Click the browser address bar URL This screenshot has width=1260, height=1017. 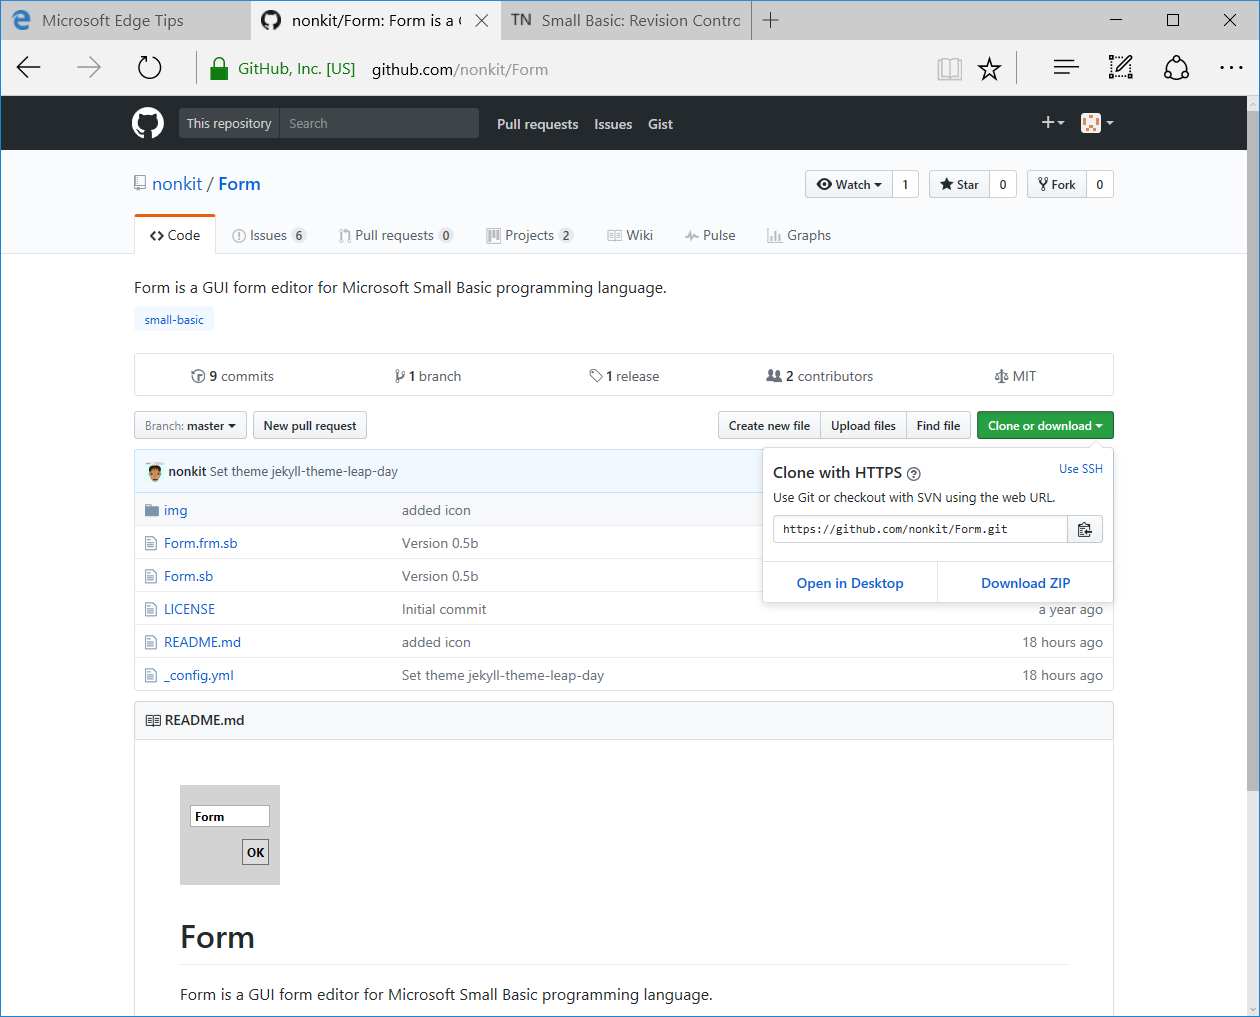460,69
